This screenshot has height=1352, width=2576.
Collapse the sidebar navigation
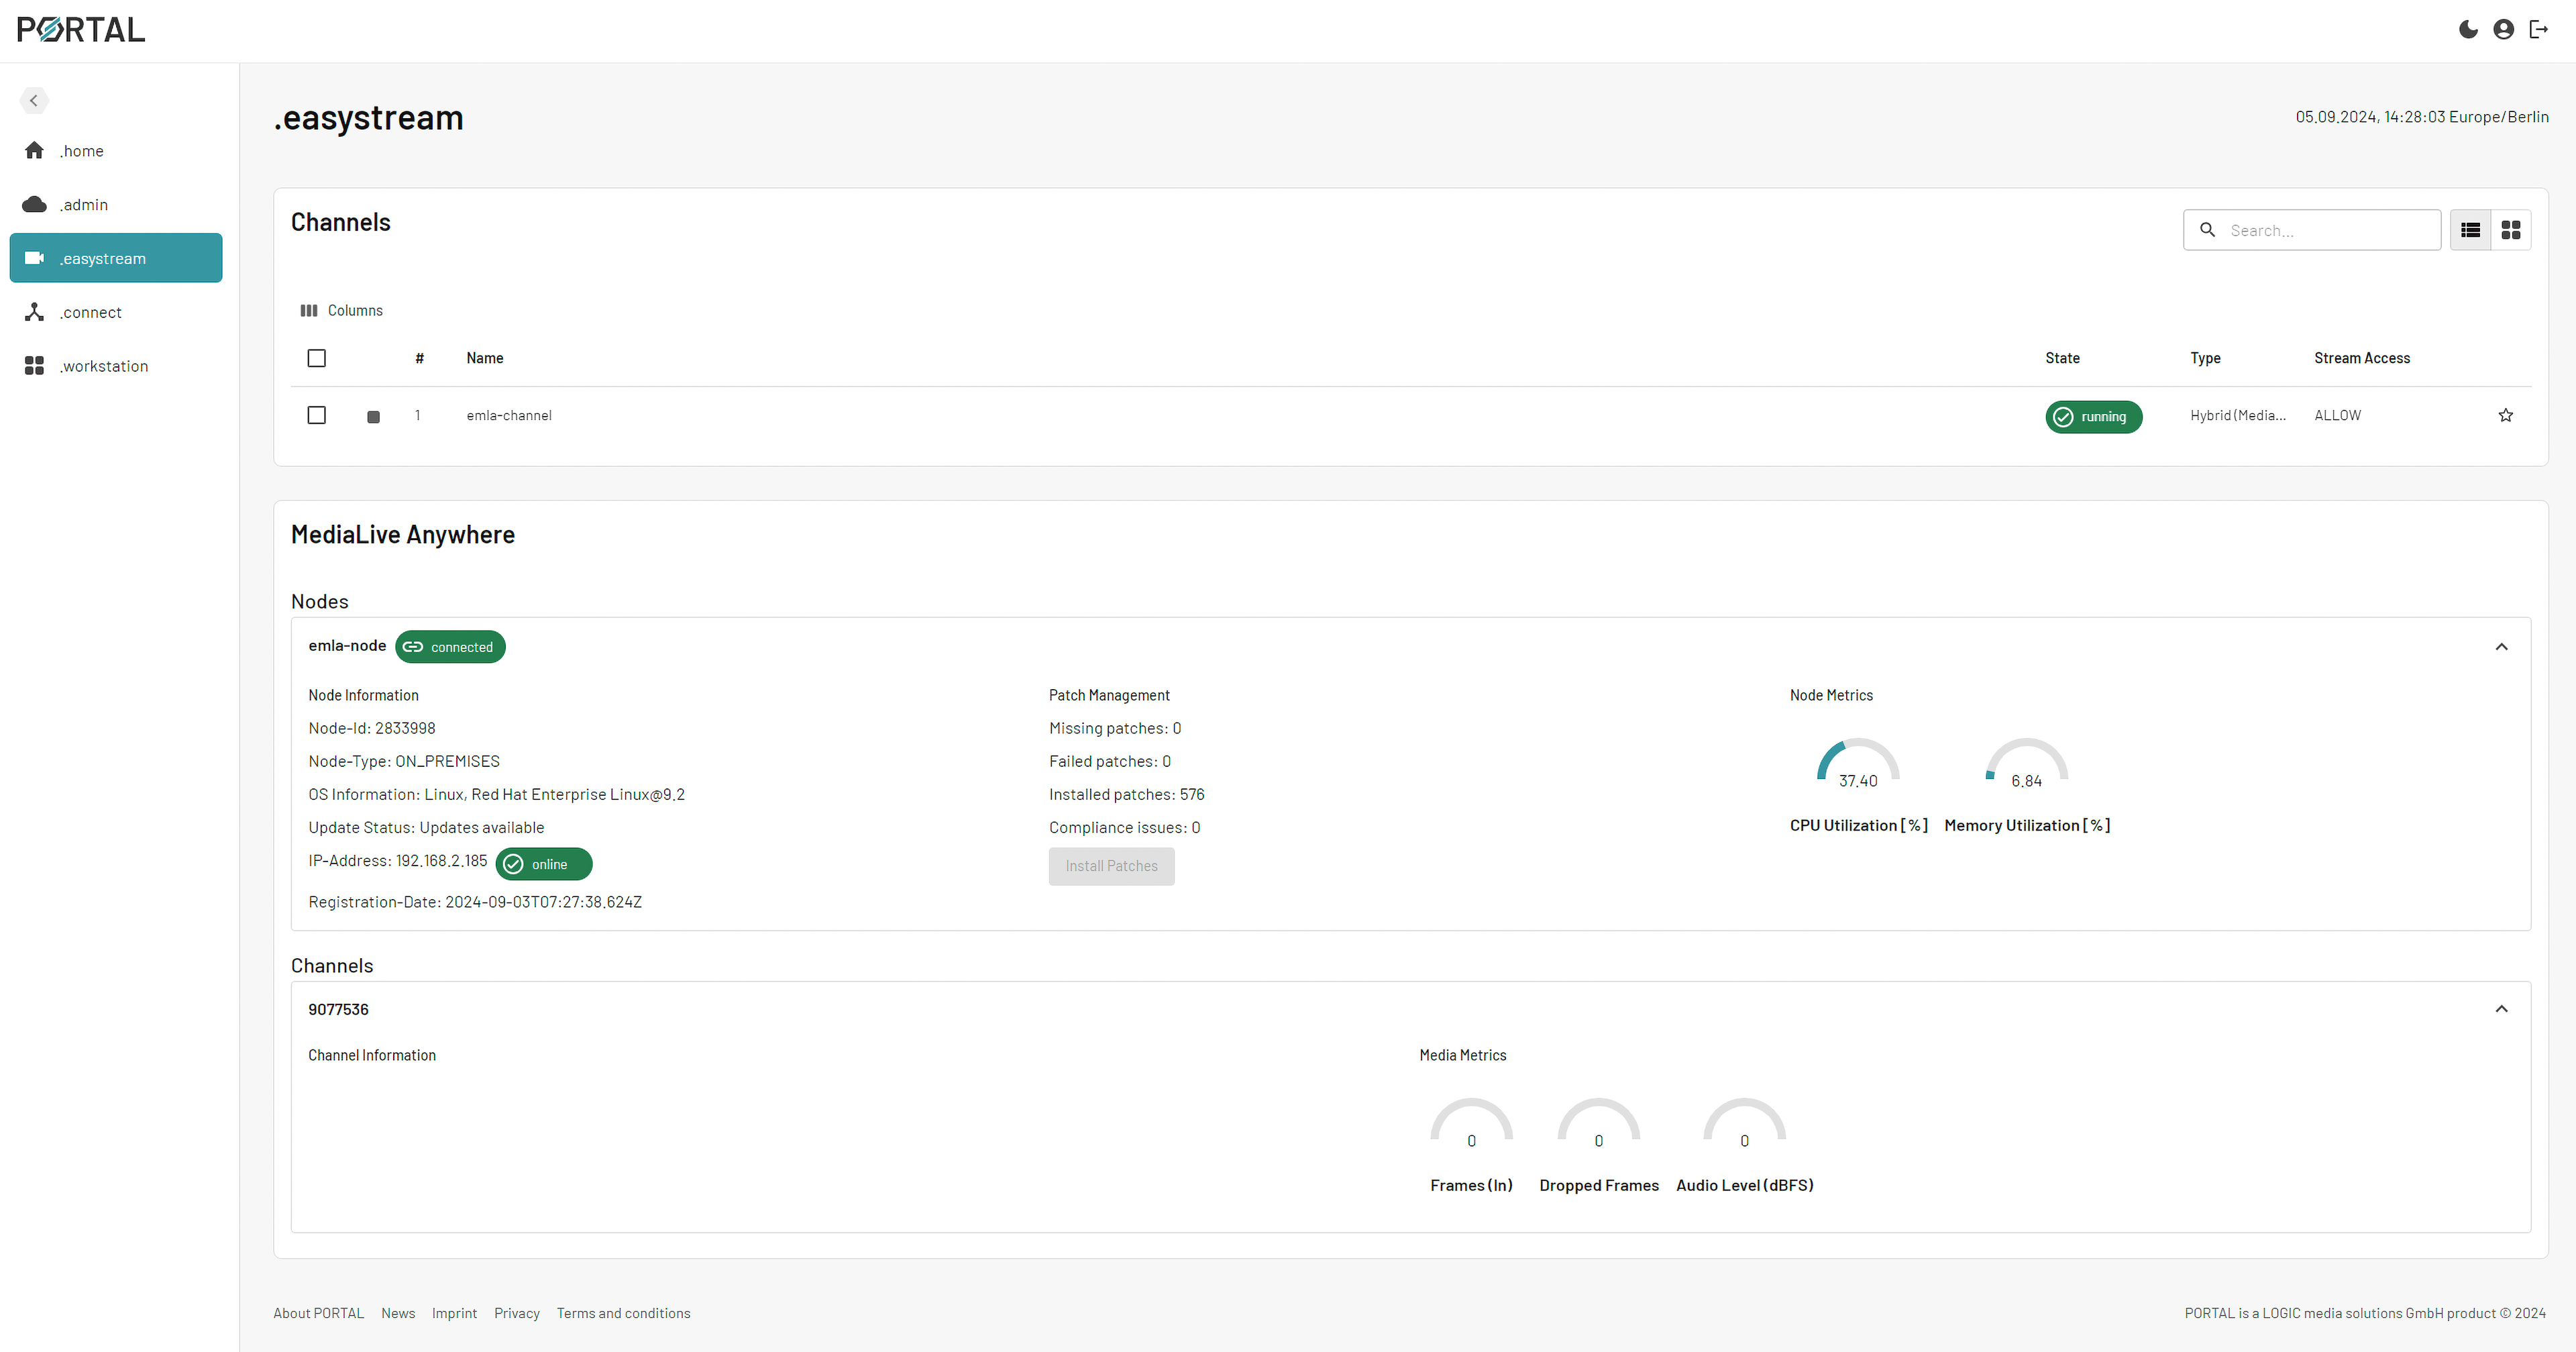click(x=34, y=100)
